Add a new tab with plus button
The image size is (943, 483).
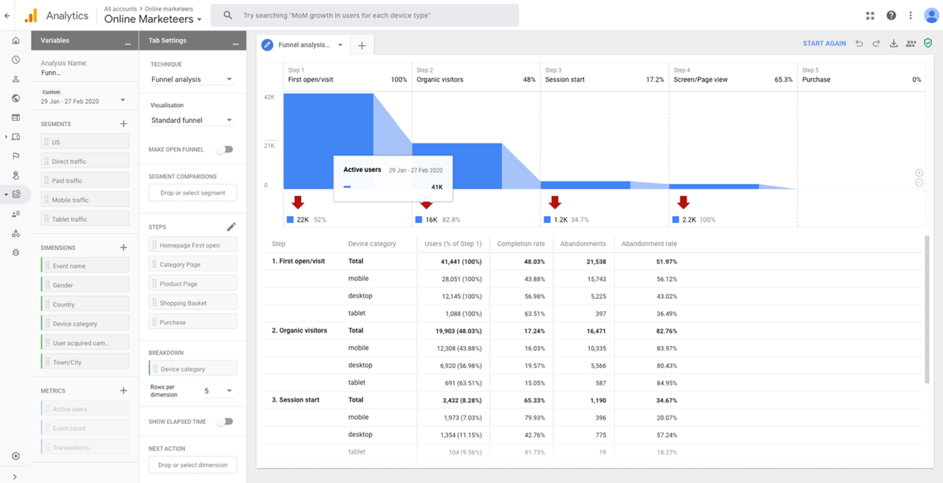tap(362, 45)
